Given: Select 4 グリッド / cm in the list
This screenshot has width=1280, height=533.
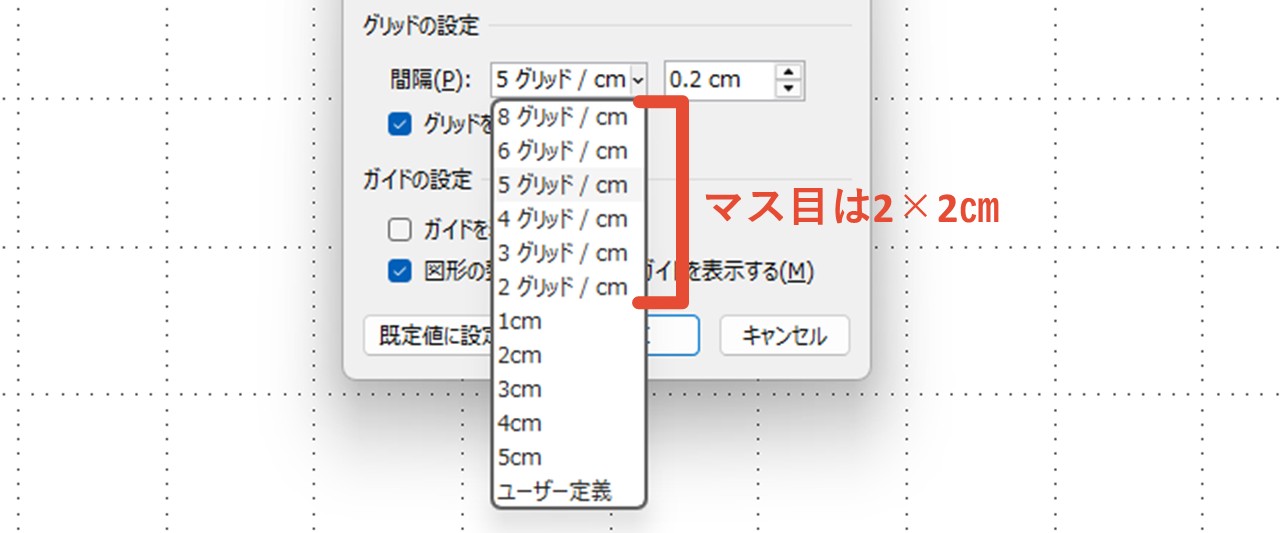Looking at the screenshot, I should (x=568, y=219).
